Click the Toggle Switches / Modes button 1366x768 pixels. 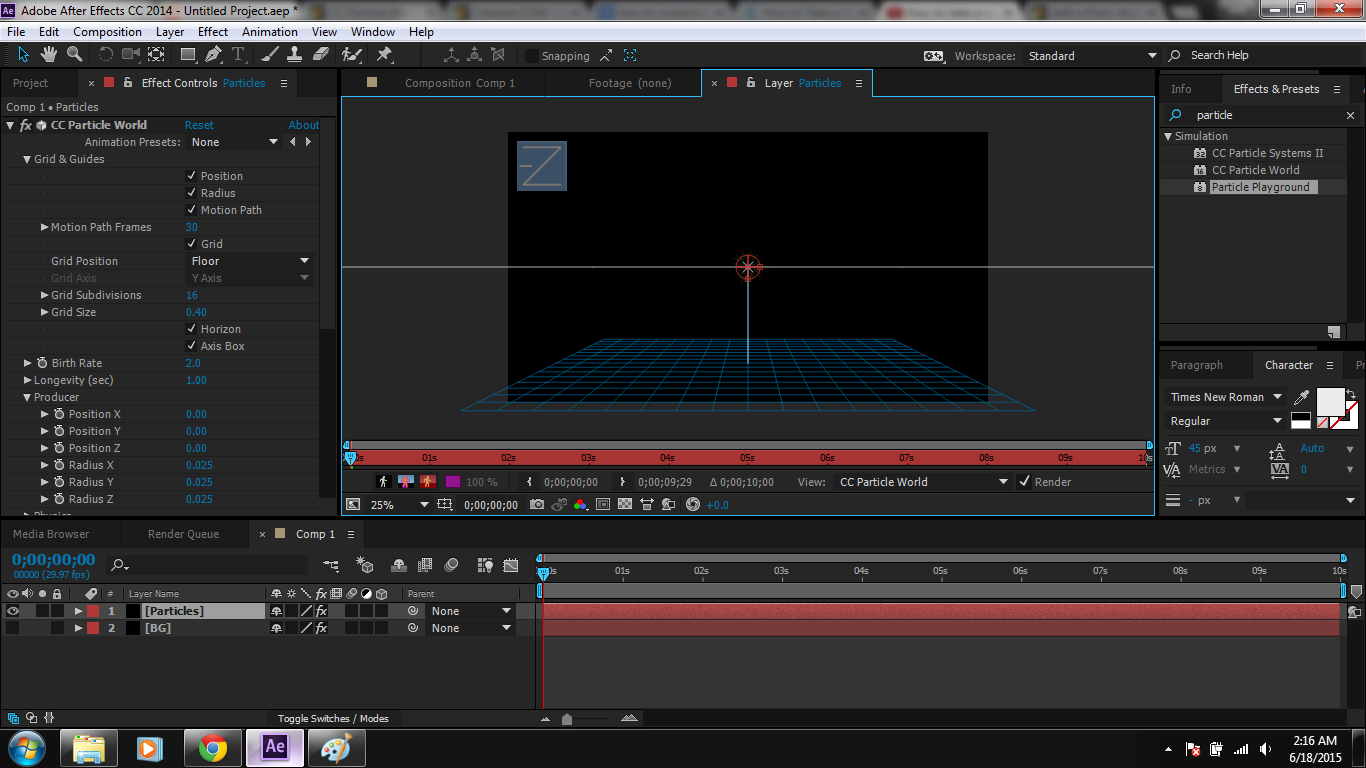[333, 718]
